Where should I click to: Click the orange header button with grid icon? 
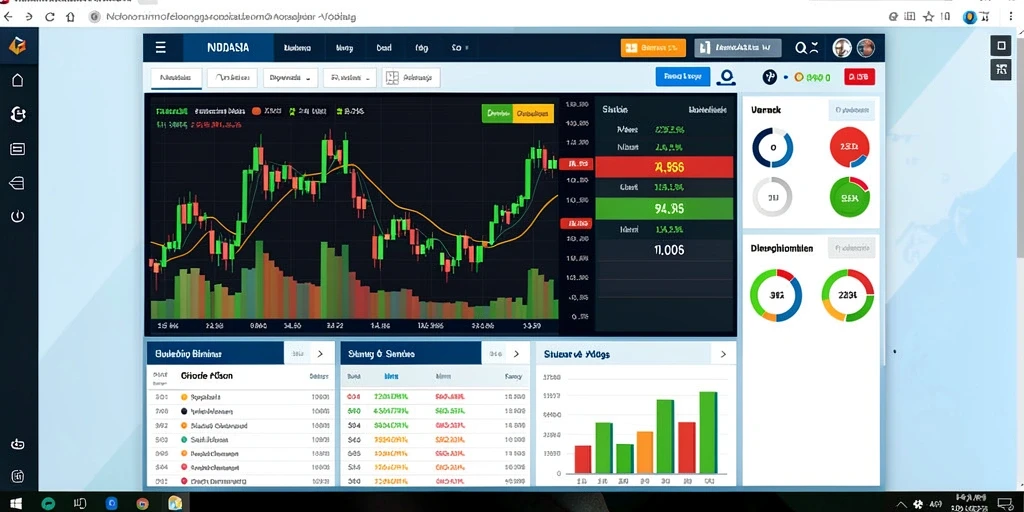[x=653, y=48]
